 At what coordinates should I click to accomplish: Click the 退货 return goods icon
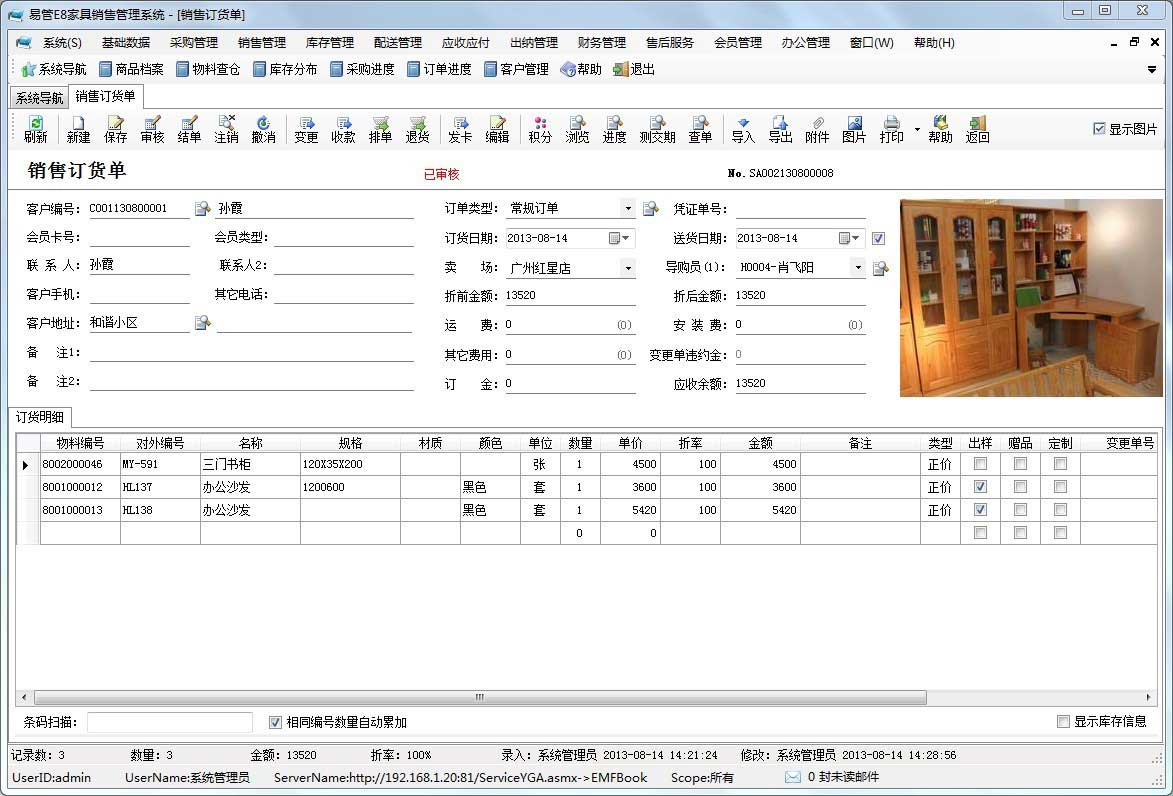click(417, 129)
